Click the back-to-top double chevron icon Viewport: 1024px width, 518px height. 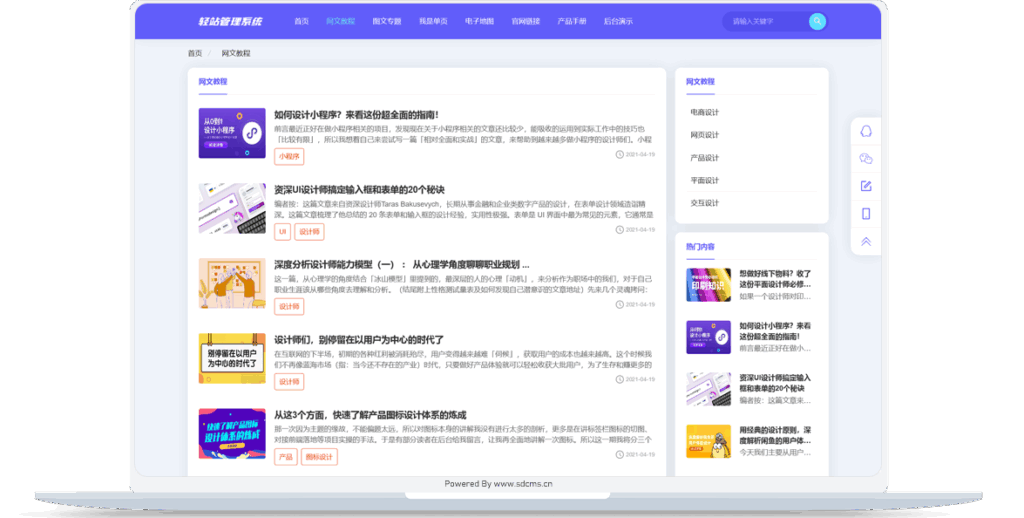tap(866, 242)
